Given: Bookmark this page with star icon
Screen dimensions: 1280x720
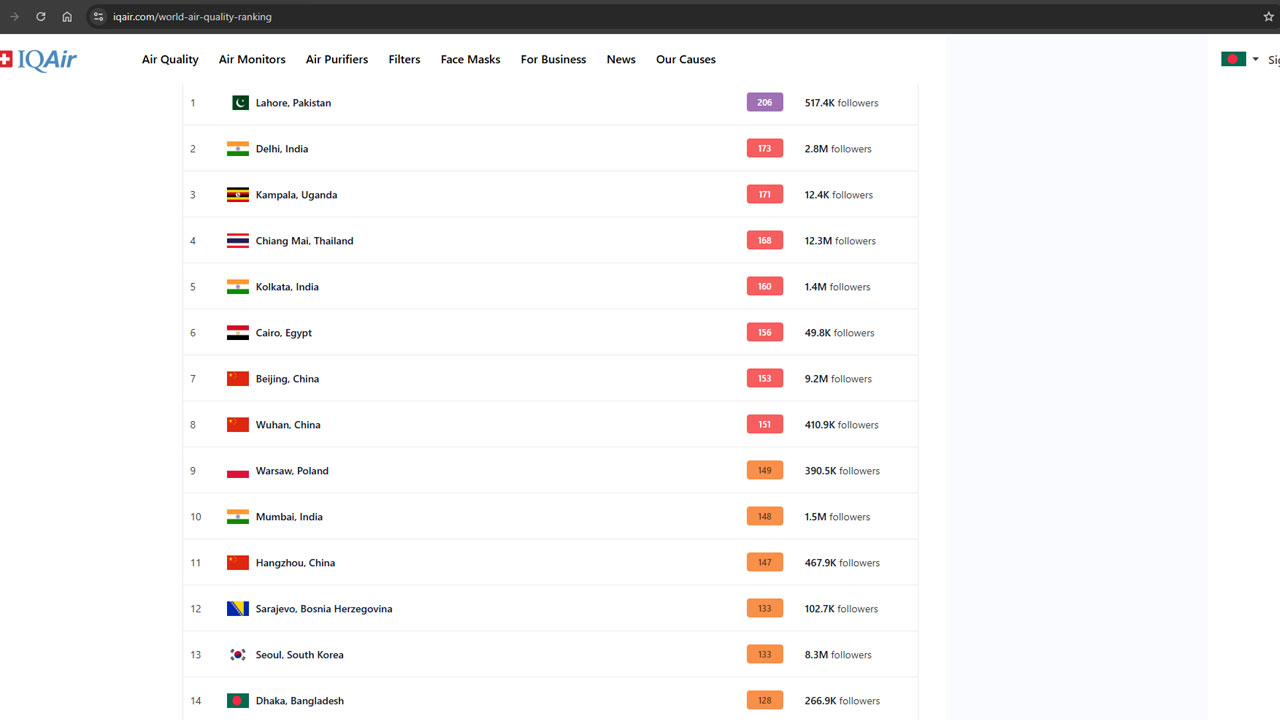Looking at the screenshot, I should (x=1268, y=17).
